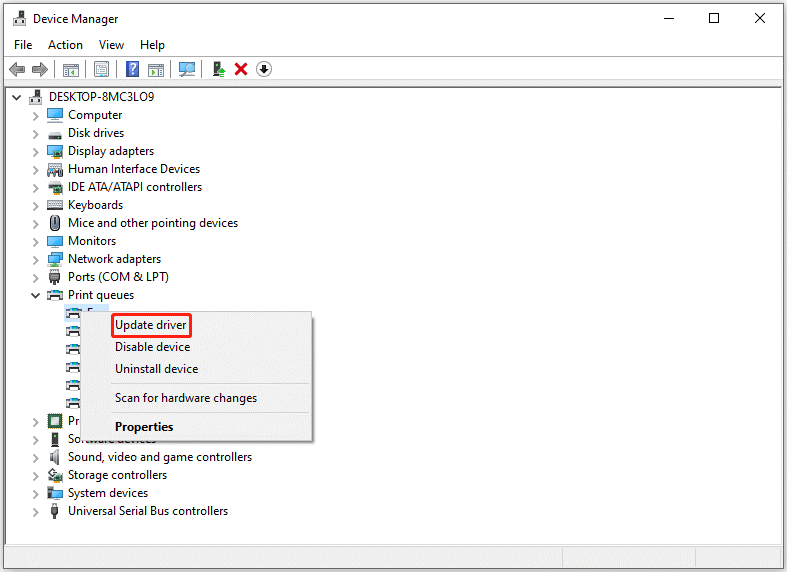This screenshot has height=572, width=787.
Task: Minimize the Device Manager window
Action: click(669, 19)
